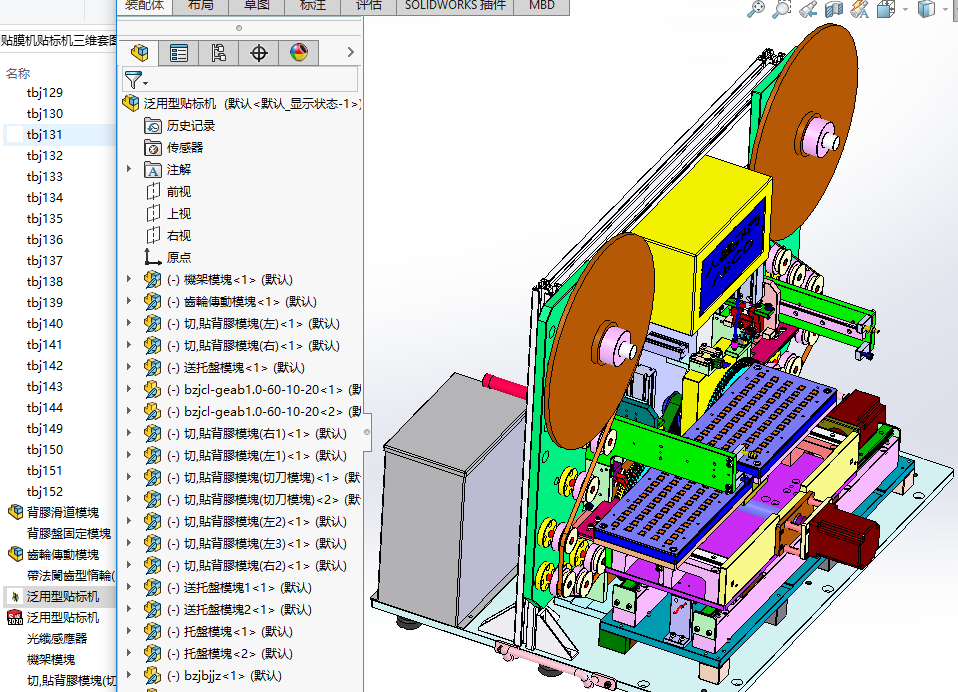Open the 草图 ribbon tab
The width and height of the screenshot is (958, 692).
click(257, 6)
